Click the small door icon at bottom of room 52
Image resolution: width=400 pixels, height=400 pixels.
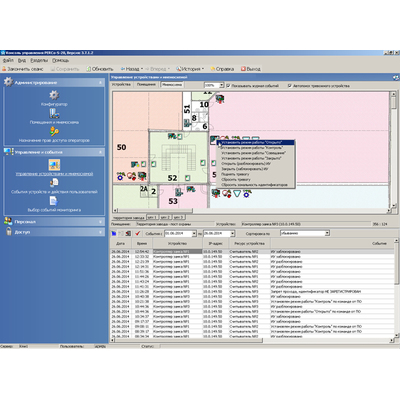(x=187, y=178)
